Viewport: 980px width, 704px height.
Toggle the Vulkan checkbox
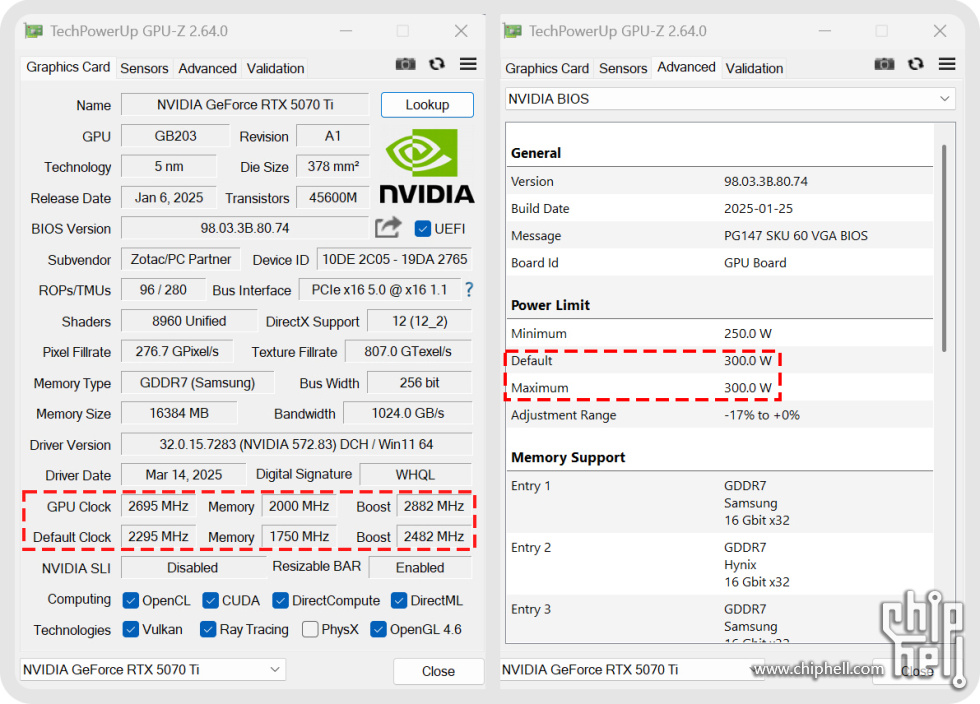click(131, 629)
